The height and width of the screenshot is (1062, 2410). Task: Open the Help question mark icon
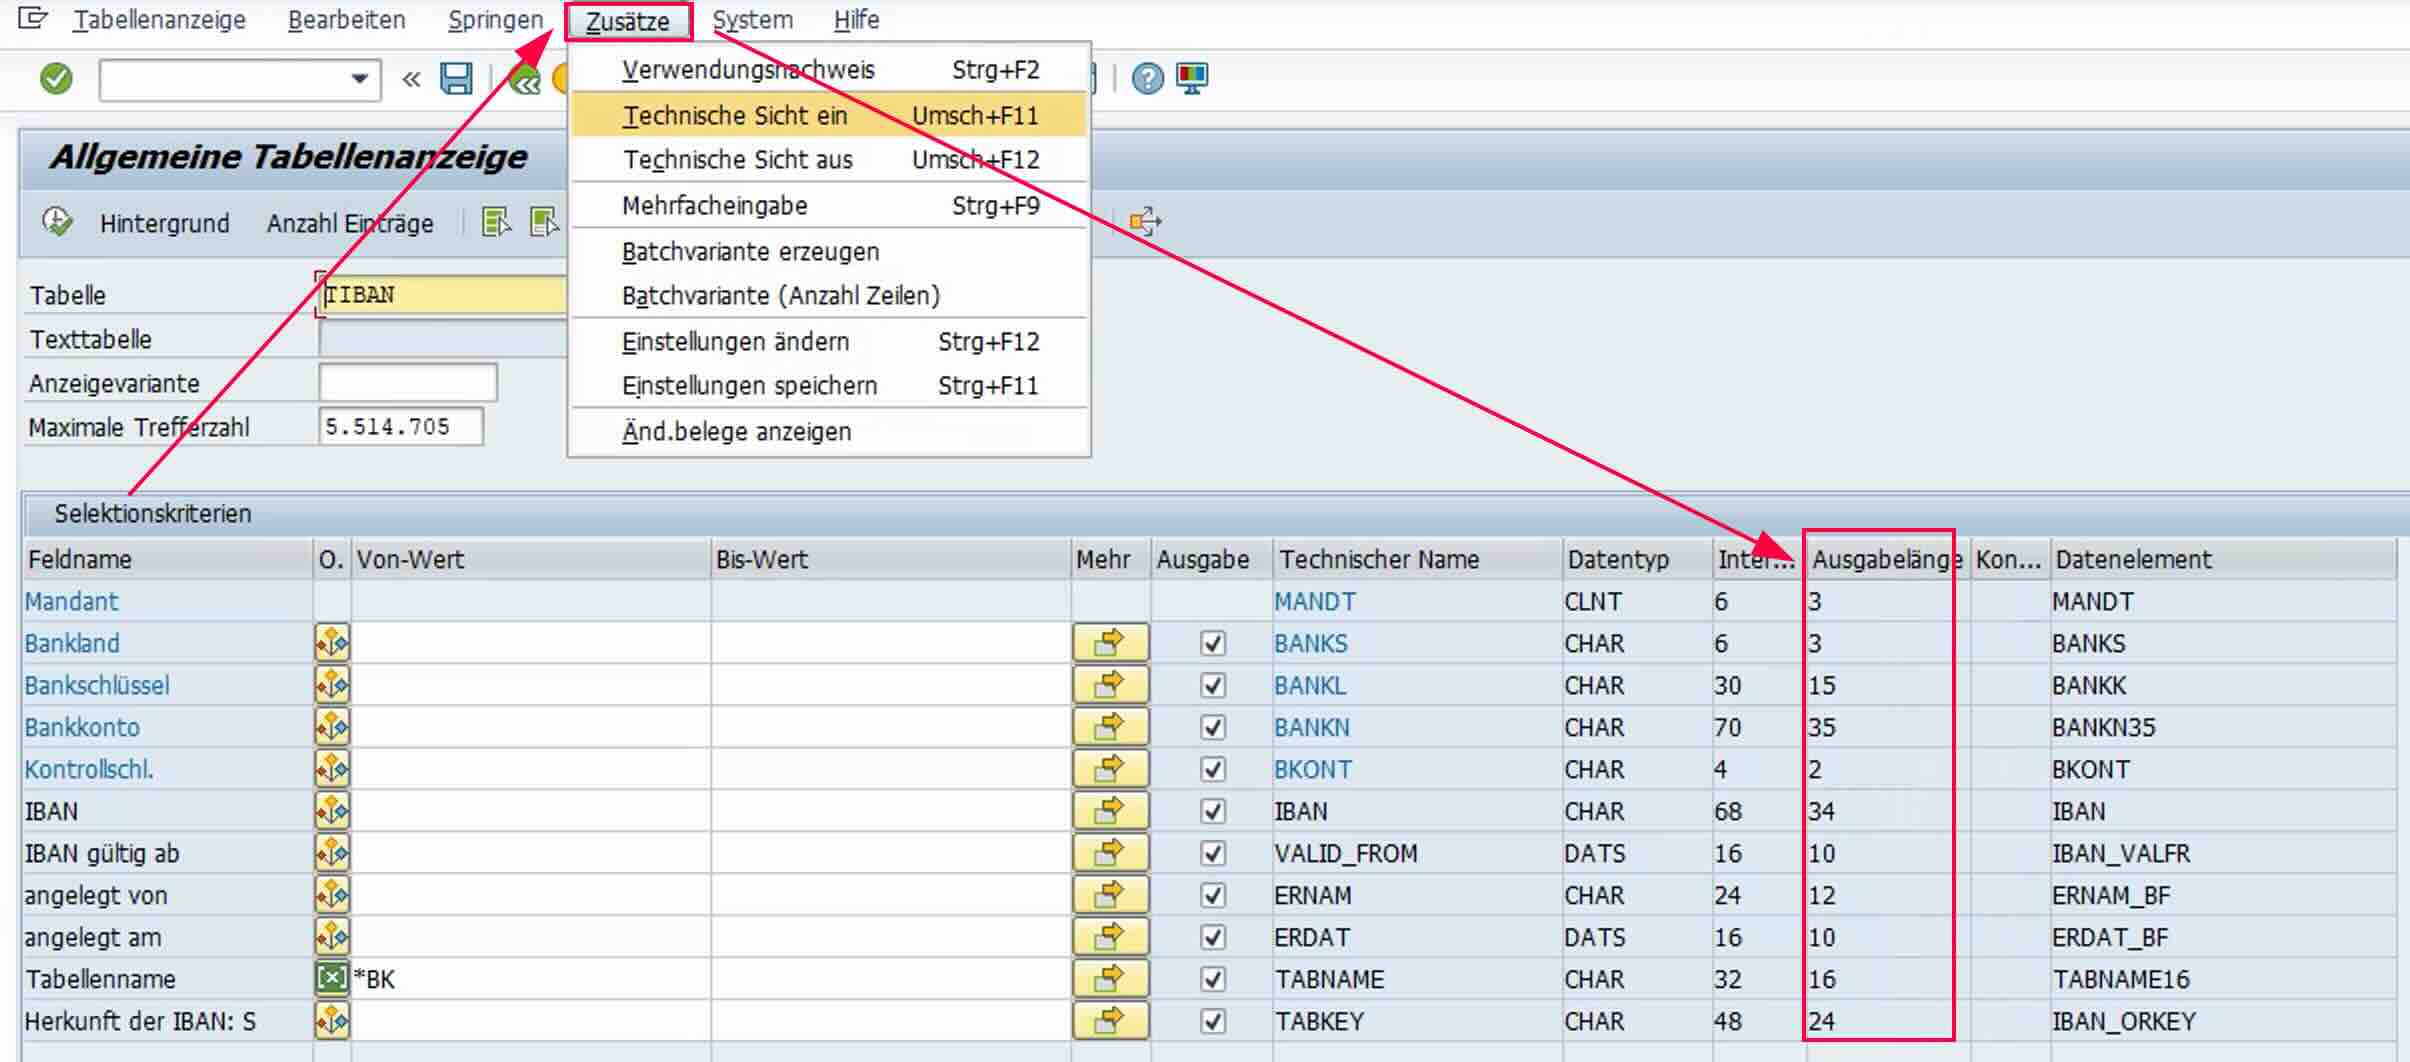click(x=1147, y=78)
